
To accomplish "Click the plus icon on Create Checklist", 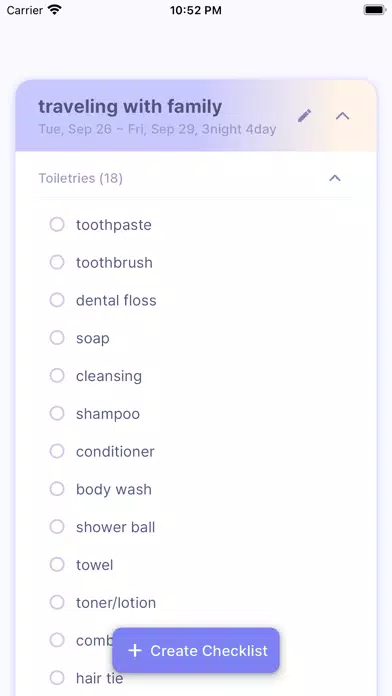I will tap(135, 651).
